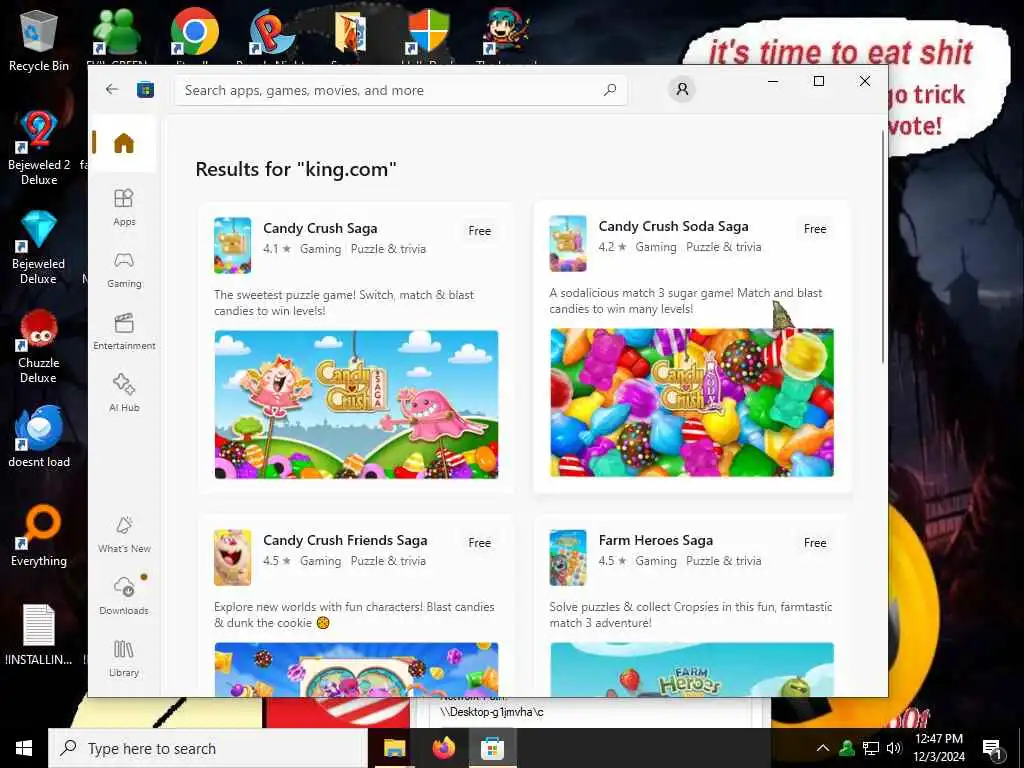Click the 'Results for "king.com"' heading
Image resolution: width=1024 pixels, height=768 pixels.
[x=296, y=169]
